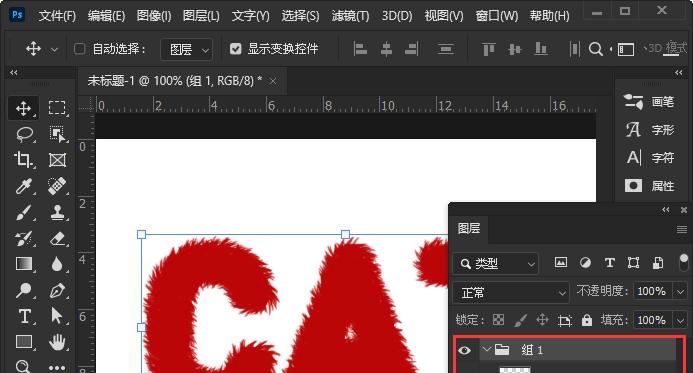Screen dimensions: 693x373
Task: Open the 图像(I) menu
Action: [154, 16]
